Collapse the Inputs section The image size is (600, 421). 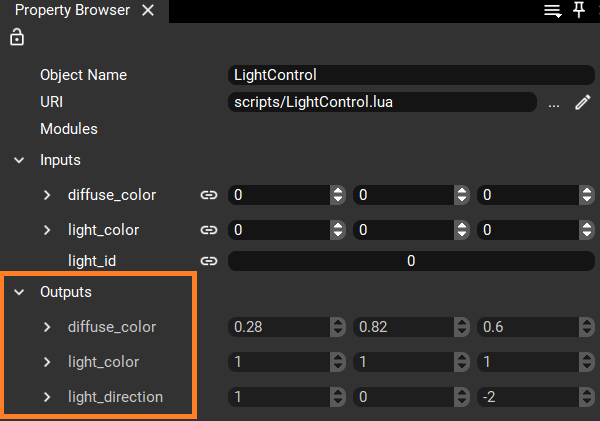point(19,160)
